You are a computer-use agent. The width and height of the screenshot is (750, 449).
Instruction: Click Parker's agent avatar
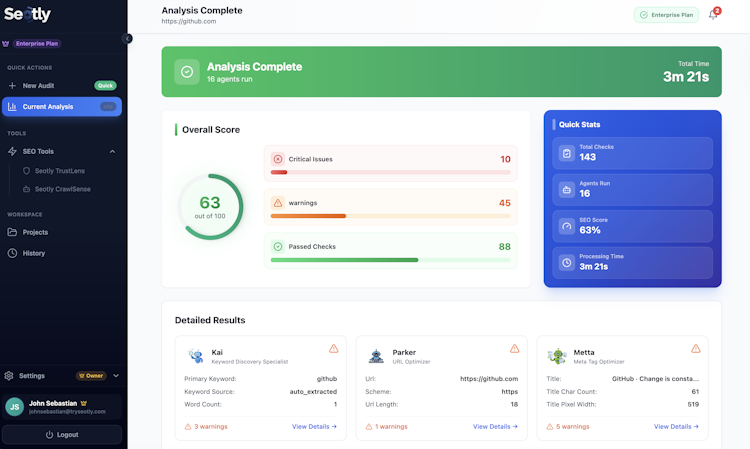click(376, 356)
